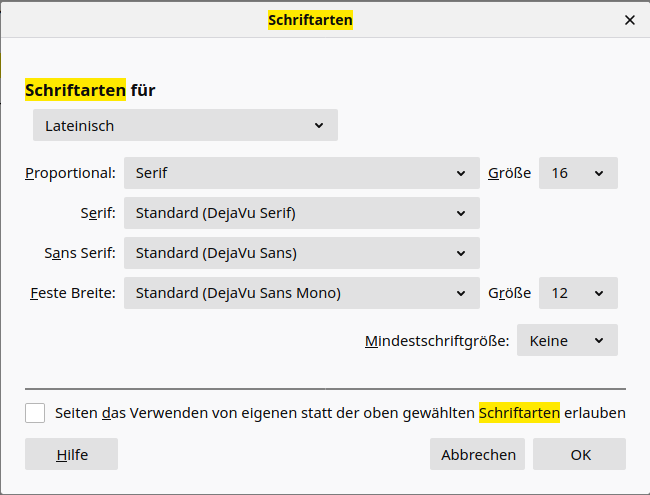Click the Proportional label

[70, 173]
